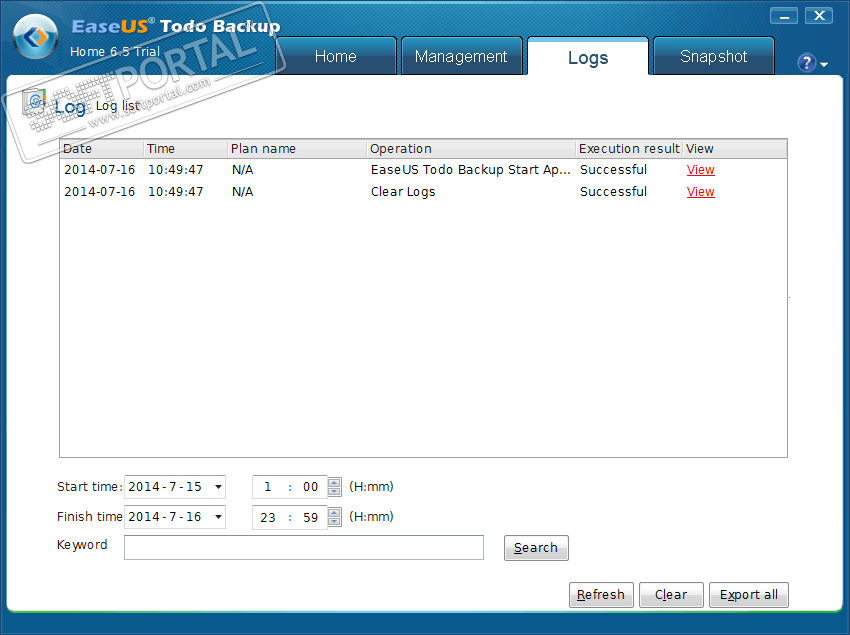Sort logs by the Date column header
850x635 pixels.
click(101, 149)
